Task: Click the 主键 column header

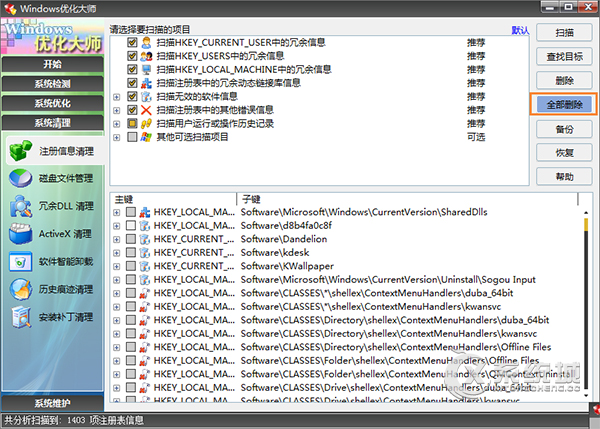Action: pos(174,199)
